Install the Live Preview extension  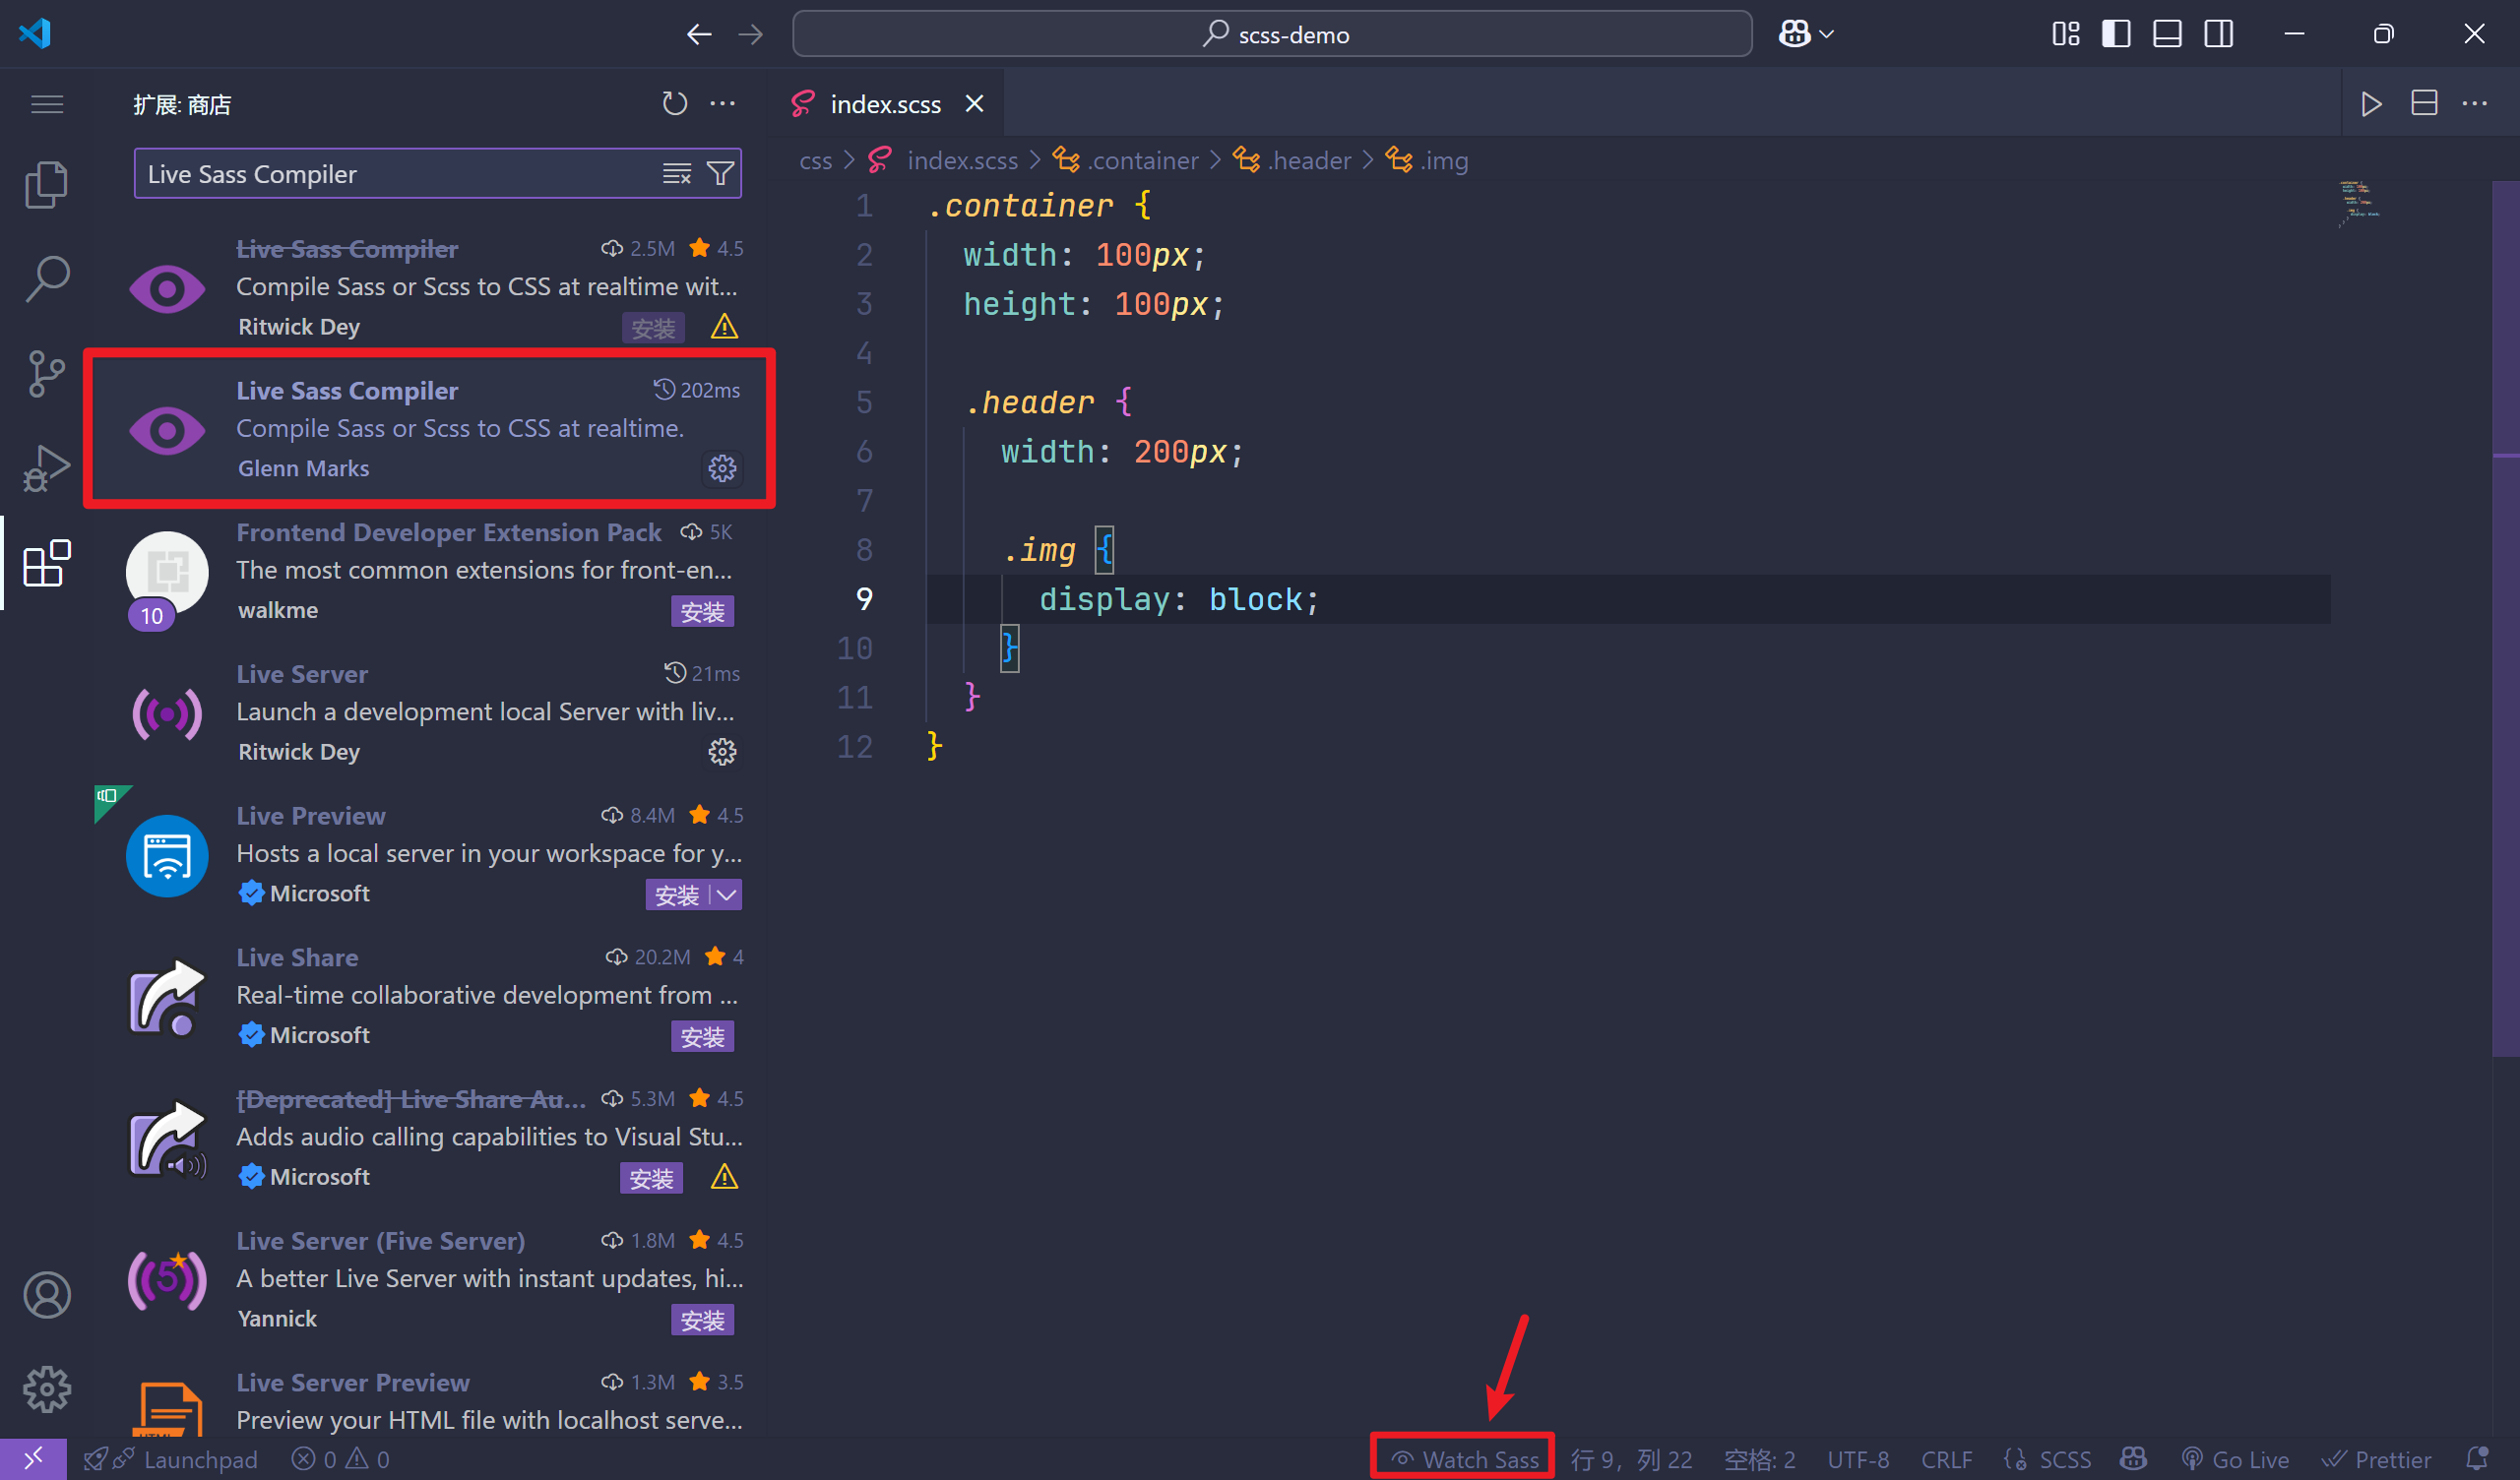[677, 895]
